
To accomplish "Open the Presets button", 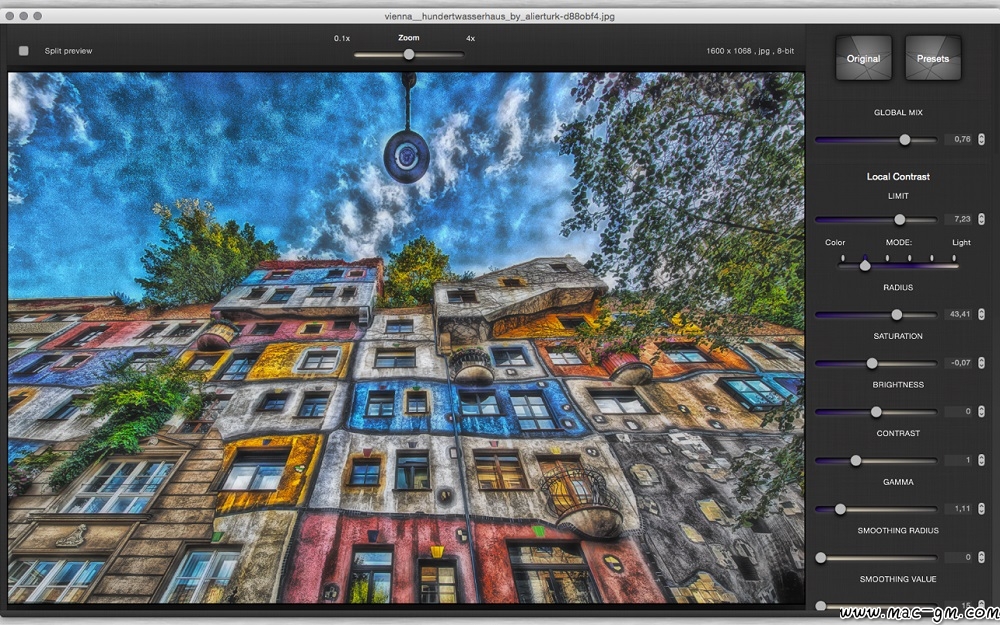I will click(933, 58).
